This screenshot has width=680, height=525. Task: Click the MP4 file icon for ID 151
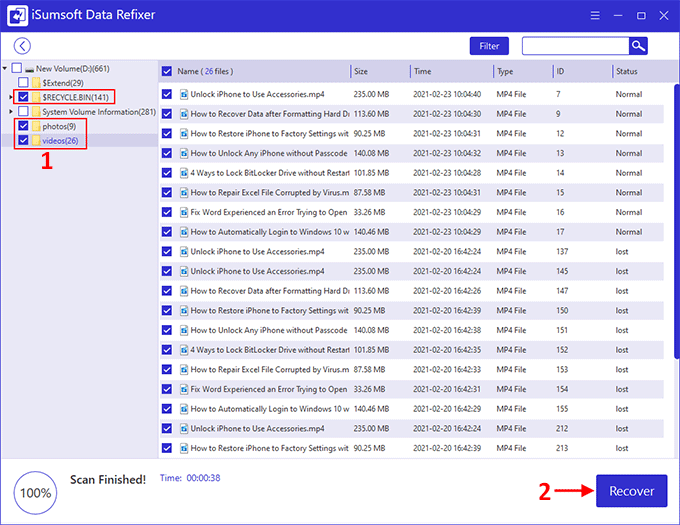click(x=184, y=330)
